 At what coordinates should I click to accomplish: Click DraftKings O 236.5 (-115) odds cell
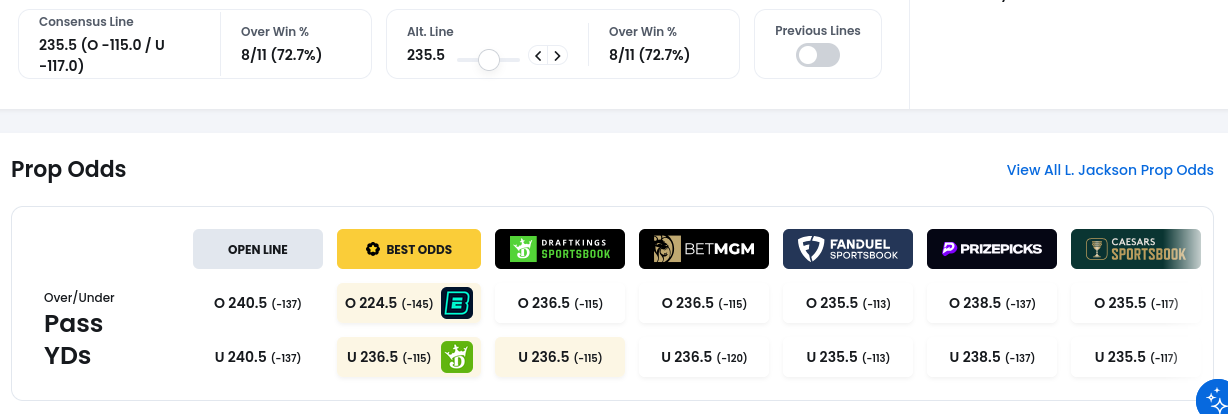[x=560, y=303]
